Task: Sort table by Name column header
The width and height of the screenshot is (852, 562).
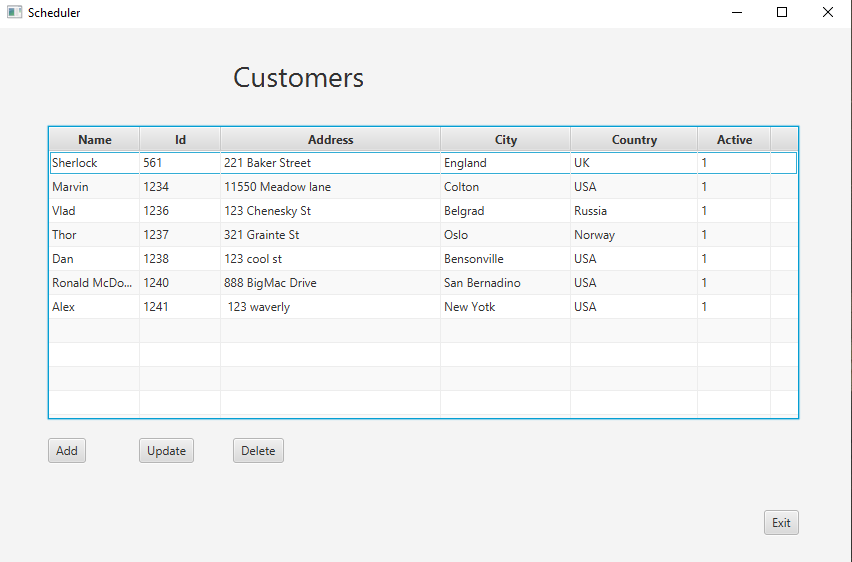Action: pyautogui.click(x=95, y=140)
